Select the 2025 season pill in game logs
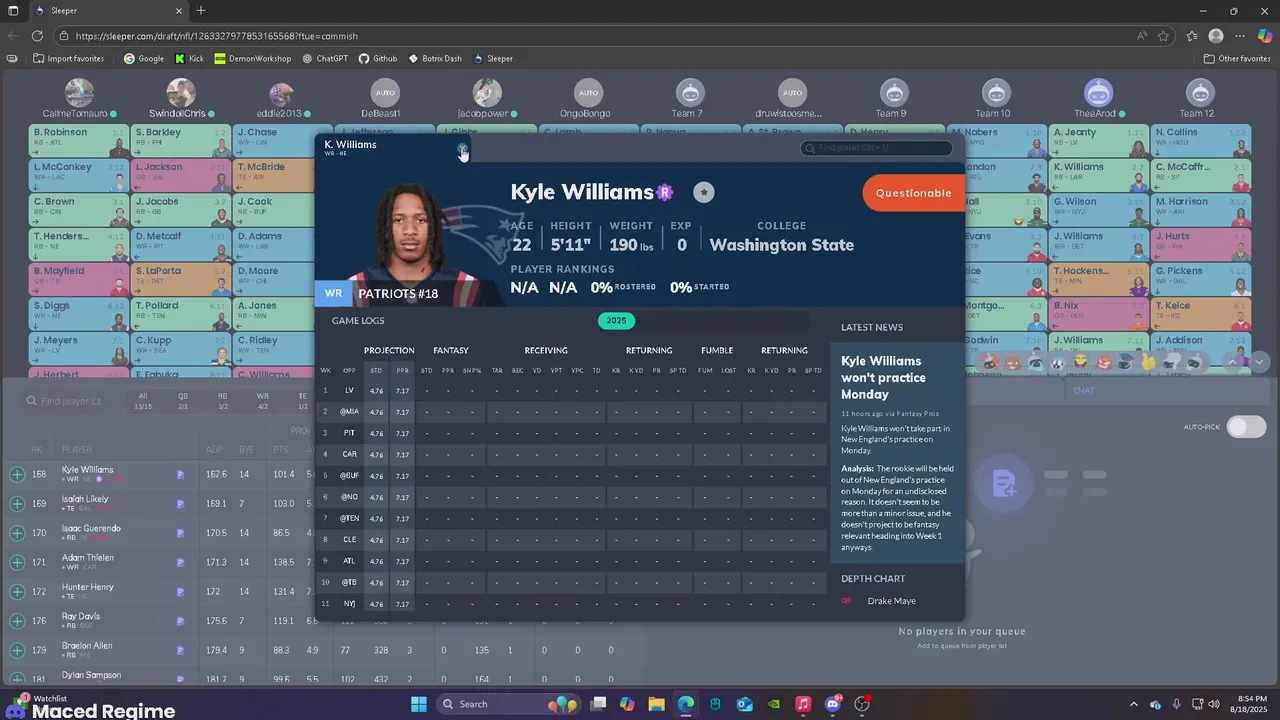 click(616, 321)
